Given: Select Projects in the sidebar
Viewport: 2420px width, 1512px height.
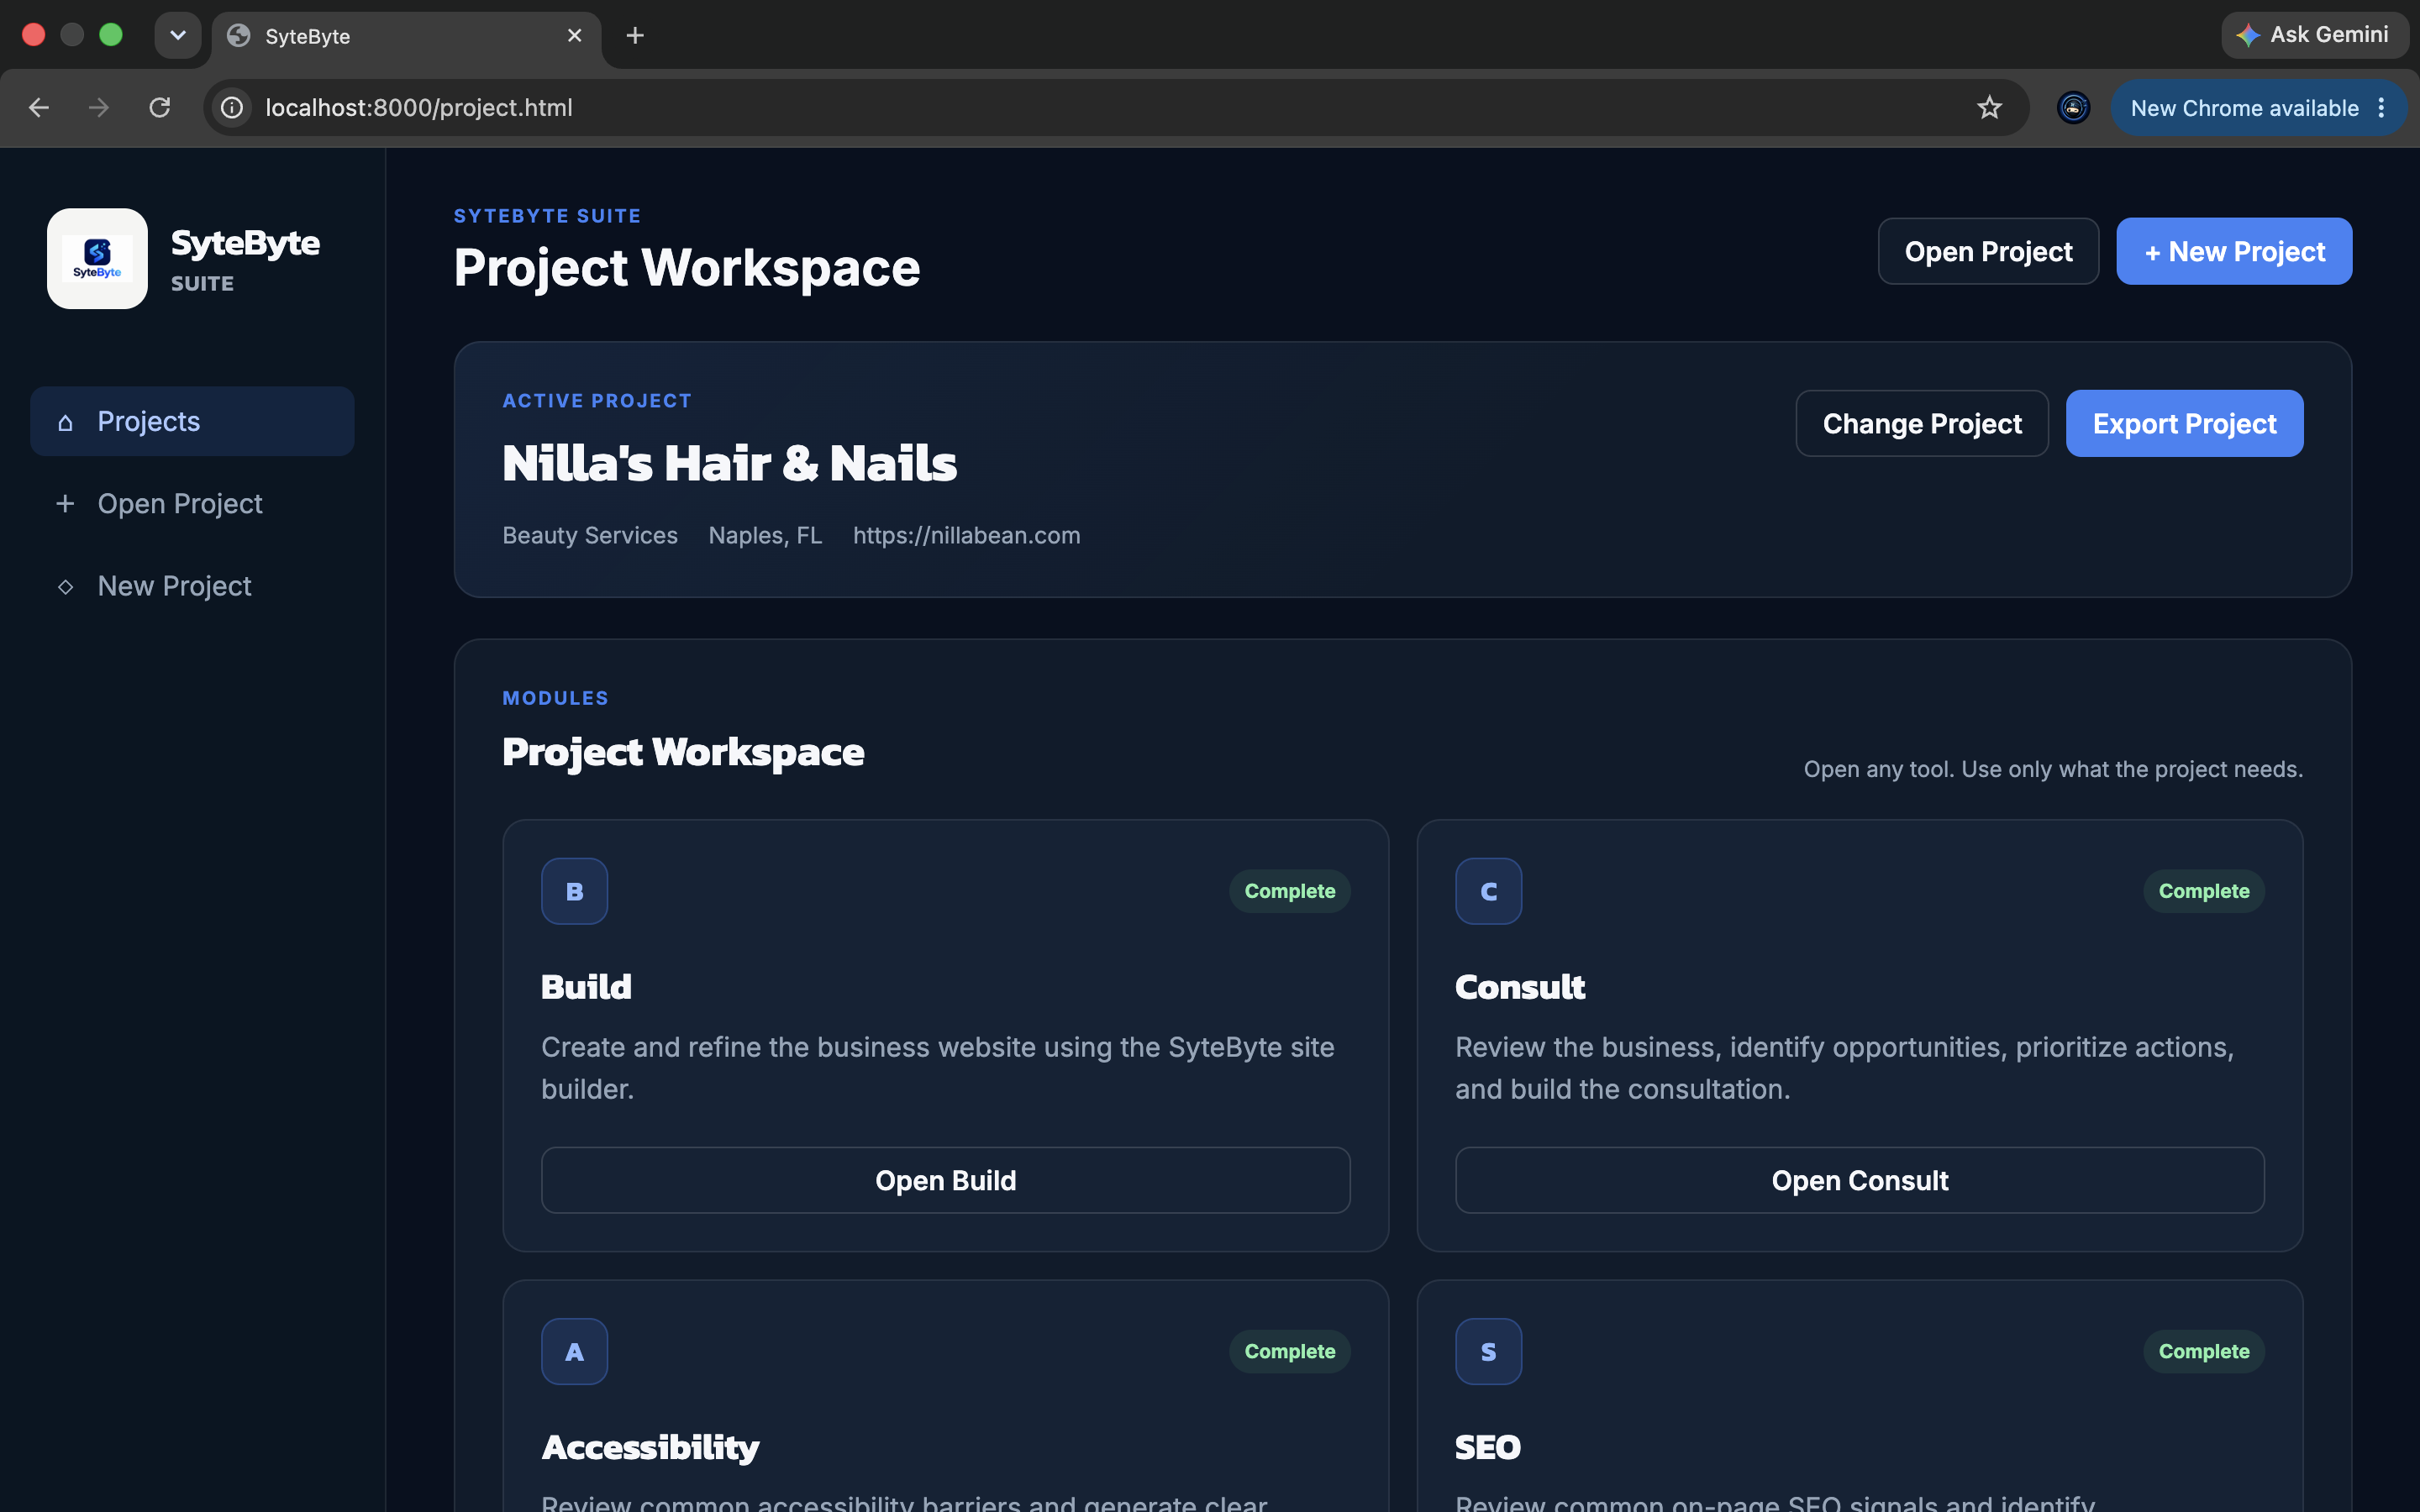Looking at the screenshot, I should [x=192, y=422].
